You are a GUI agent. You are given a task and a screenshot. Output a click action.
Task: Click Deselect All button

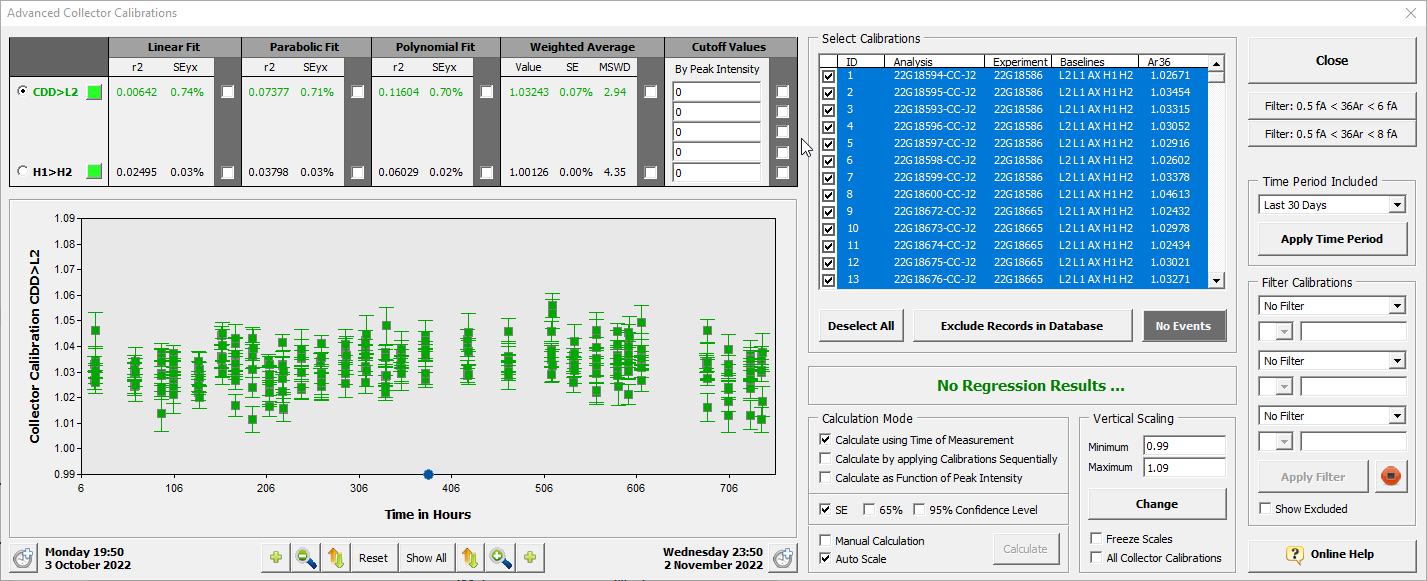(861, 326)
